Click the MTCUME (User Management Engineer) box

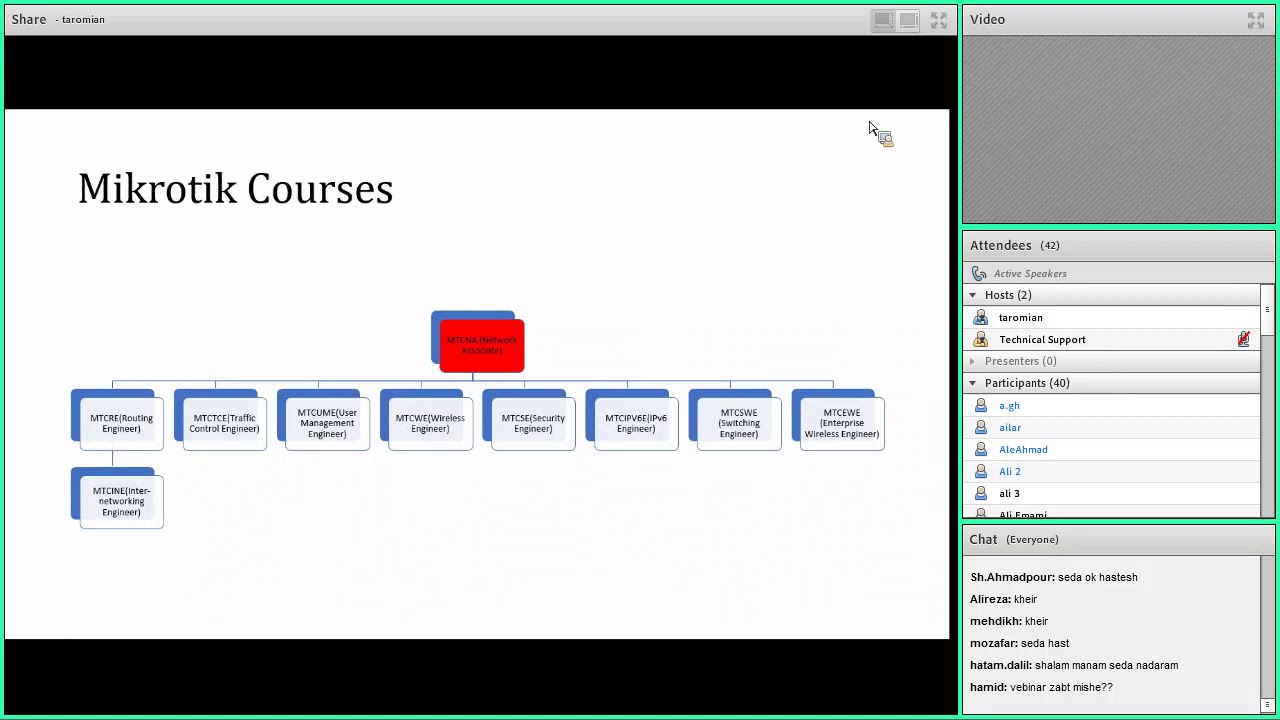point(327,423)
